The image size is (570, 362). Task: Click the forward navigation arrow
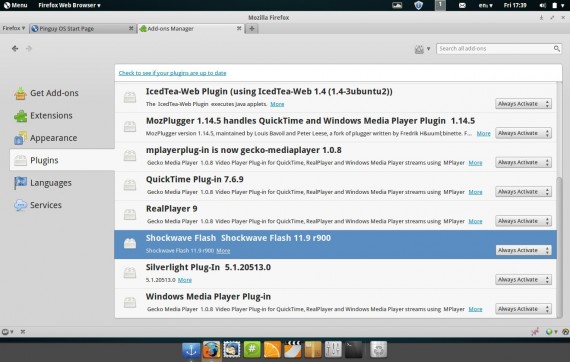29,48
